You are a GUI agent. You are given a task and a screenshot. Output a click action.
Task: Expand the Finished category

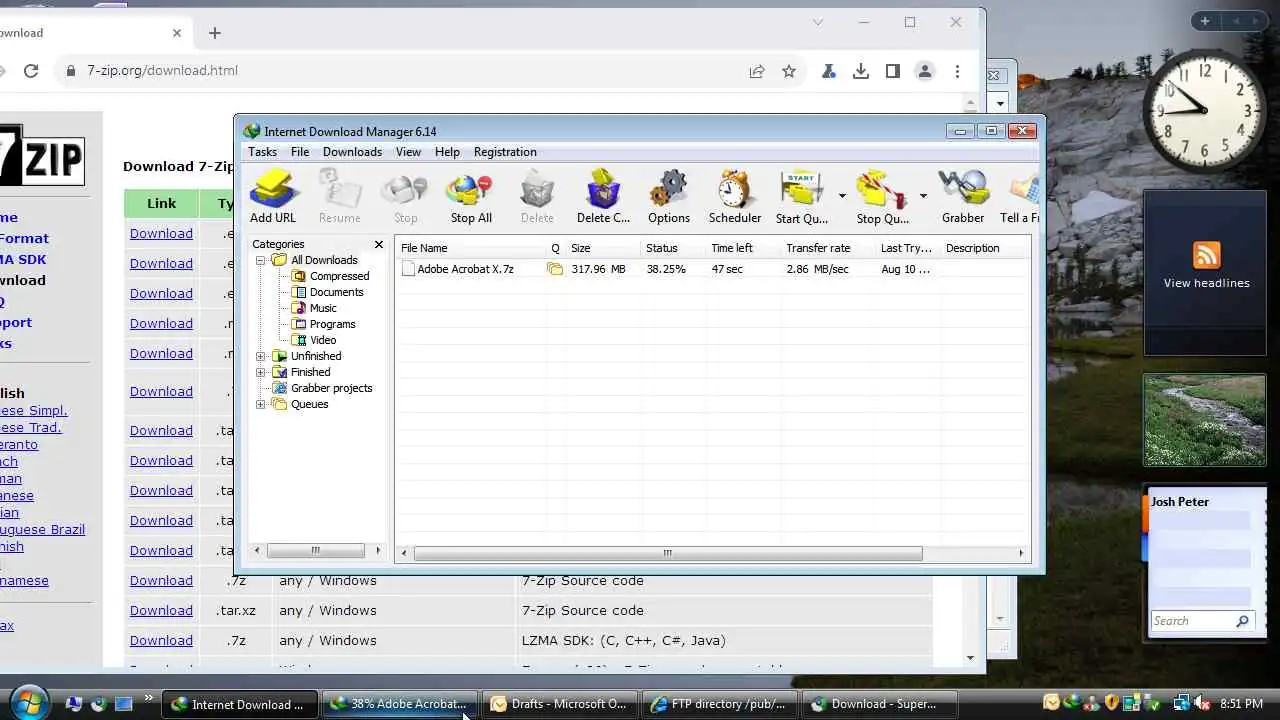point(261,372)
